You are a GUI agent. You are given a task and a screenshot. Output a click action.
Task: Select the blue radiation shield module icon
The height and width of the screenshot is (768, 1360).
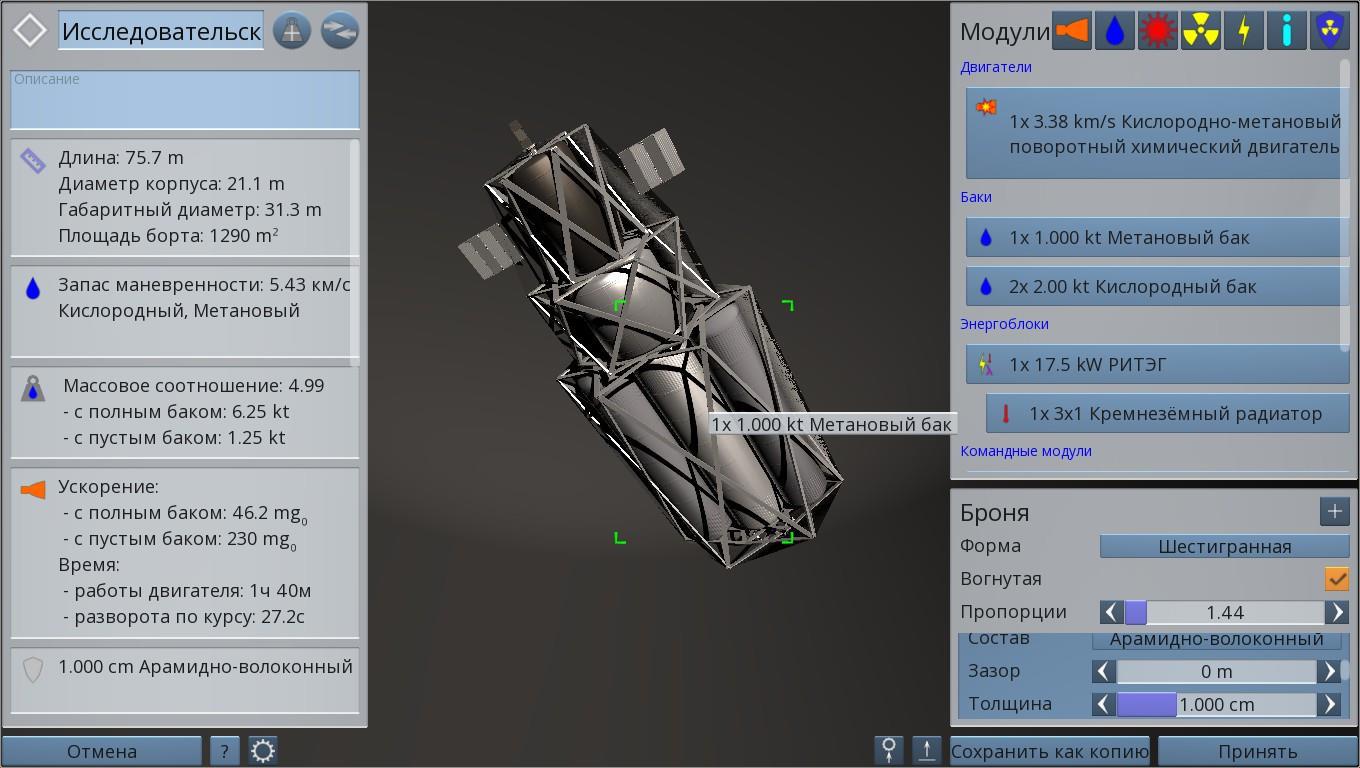pos(1329,31)
